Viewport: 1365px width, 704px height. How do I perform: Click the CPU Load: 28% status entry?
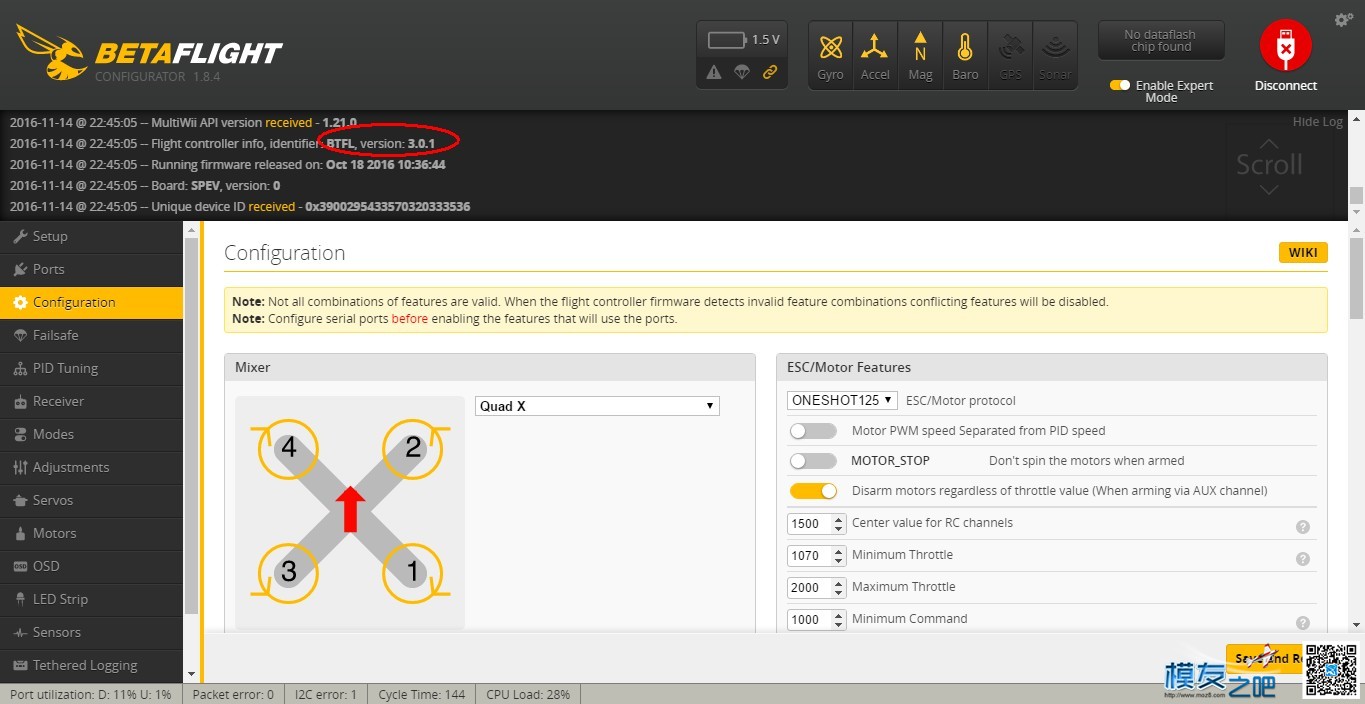[528, 694]
